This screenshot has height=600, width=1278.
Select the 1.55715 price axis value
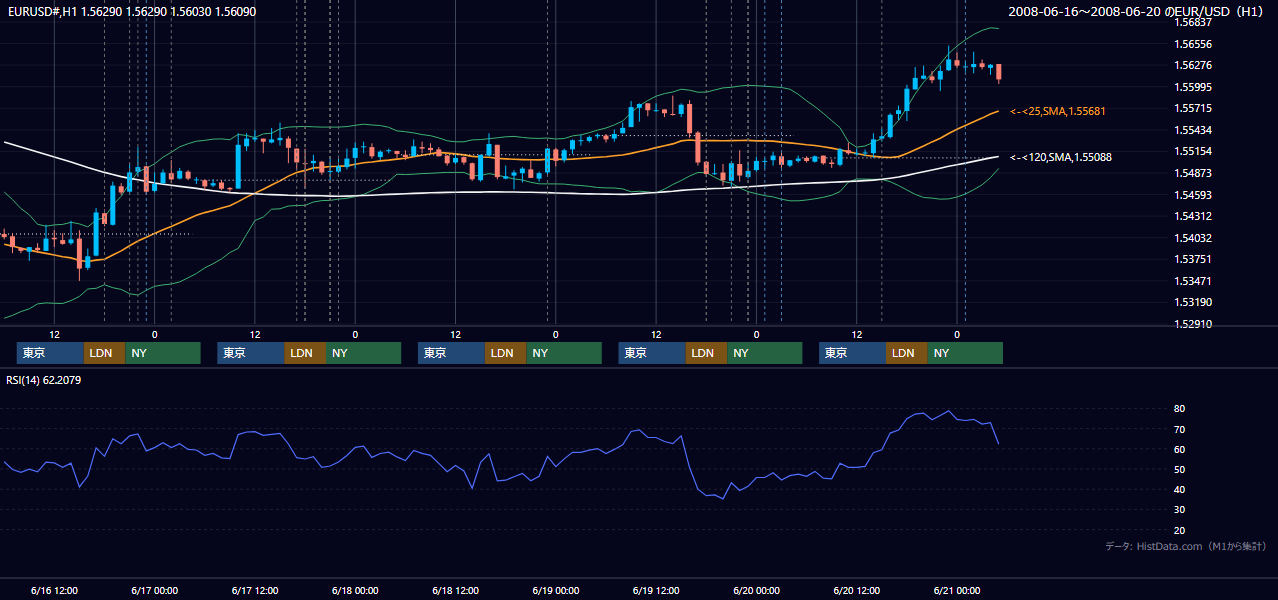pyautogui.click(x=1193, y=108)
